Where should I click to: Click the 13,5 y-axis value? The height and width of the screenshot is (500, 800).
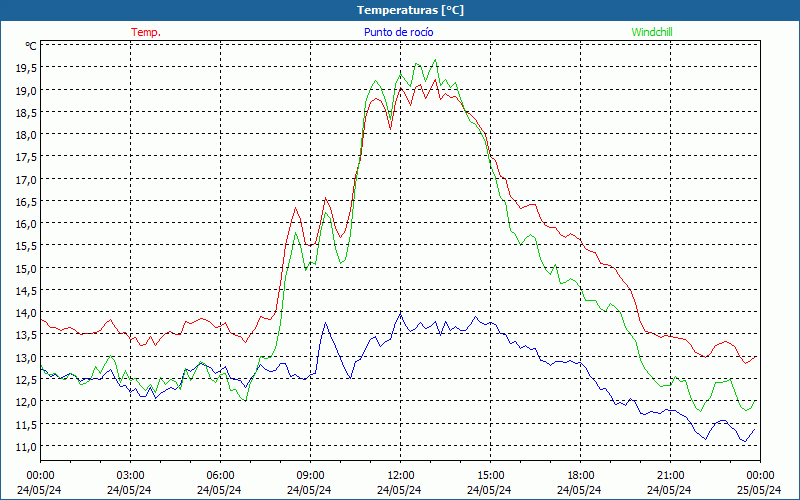click(26, 335)
